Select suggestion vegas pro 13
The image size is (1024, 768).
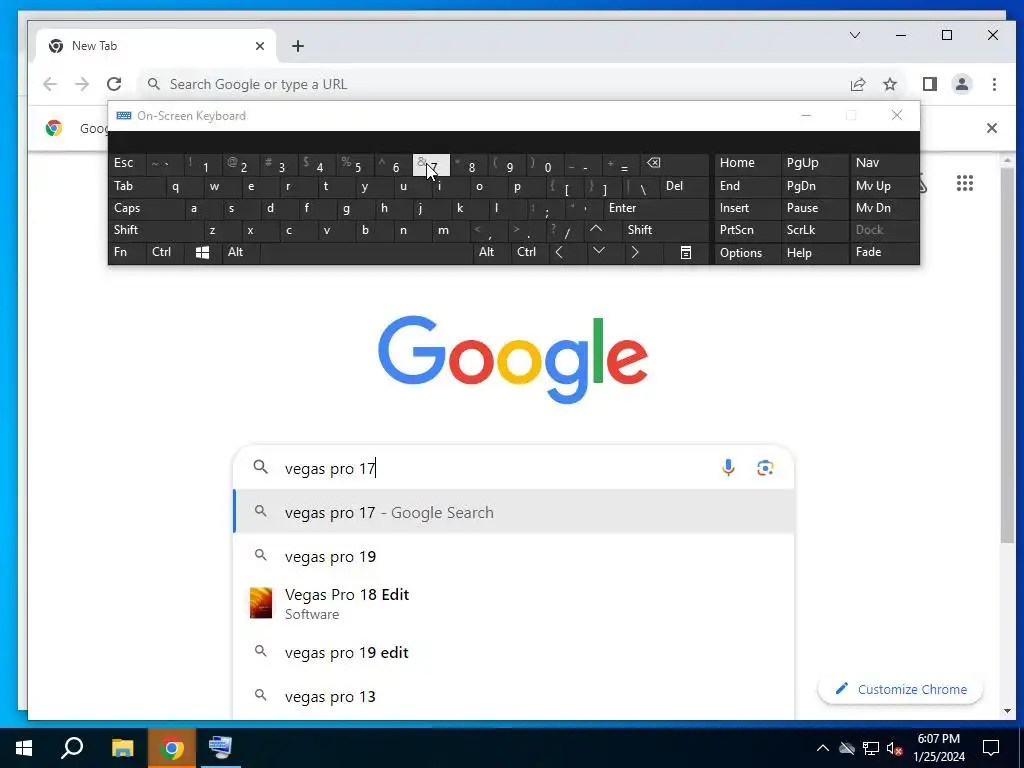click(x=514, y=696)
